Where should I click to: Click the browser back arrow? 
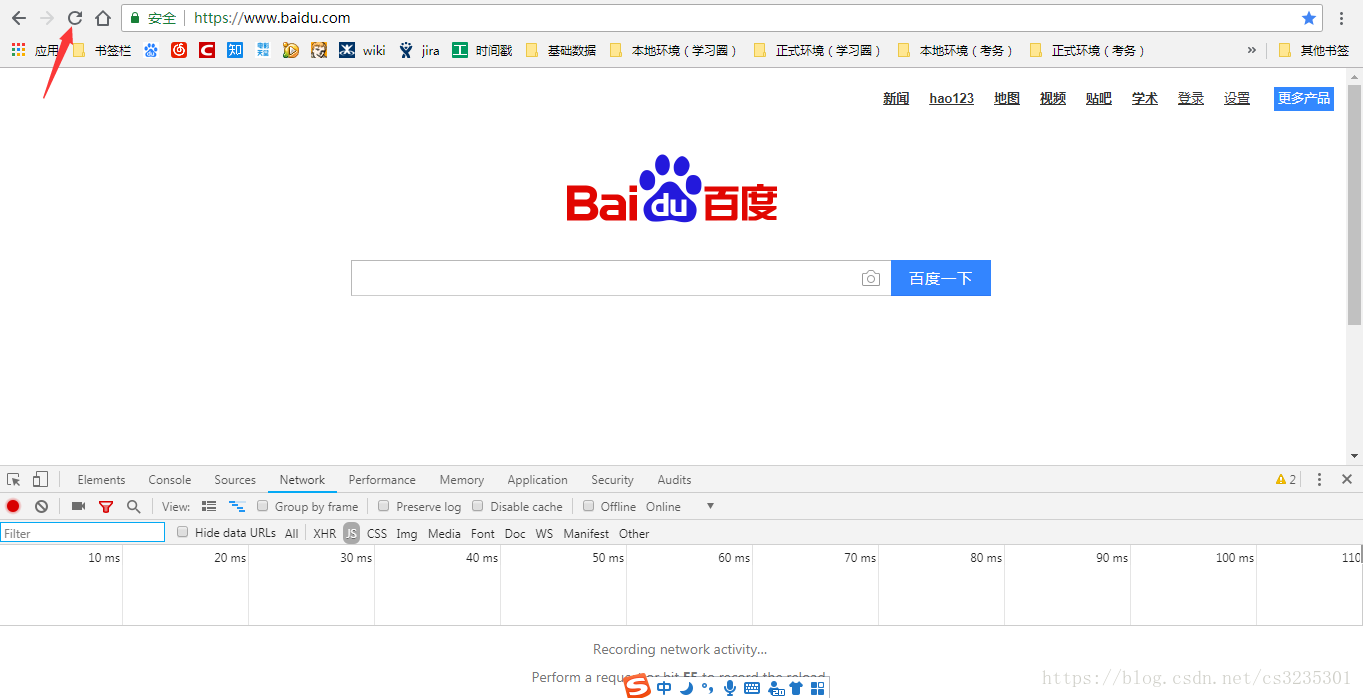19,18
